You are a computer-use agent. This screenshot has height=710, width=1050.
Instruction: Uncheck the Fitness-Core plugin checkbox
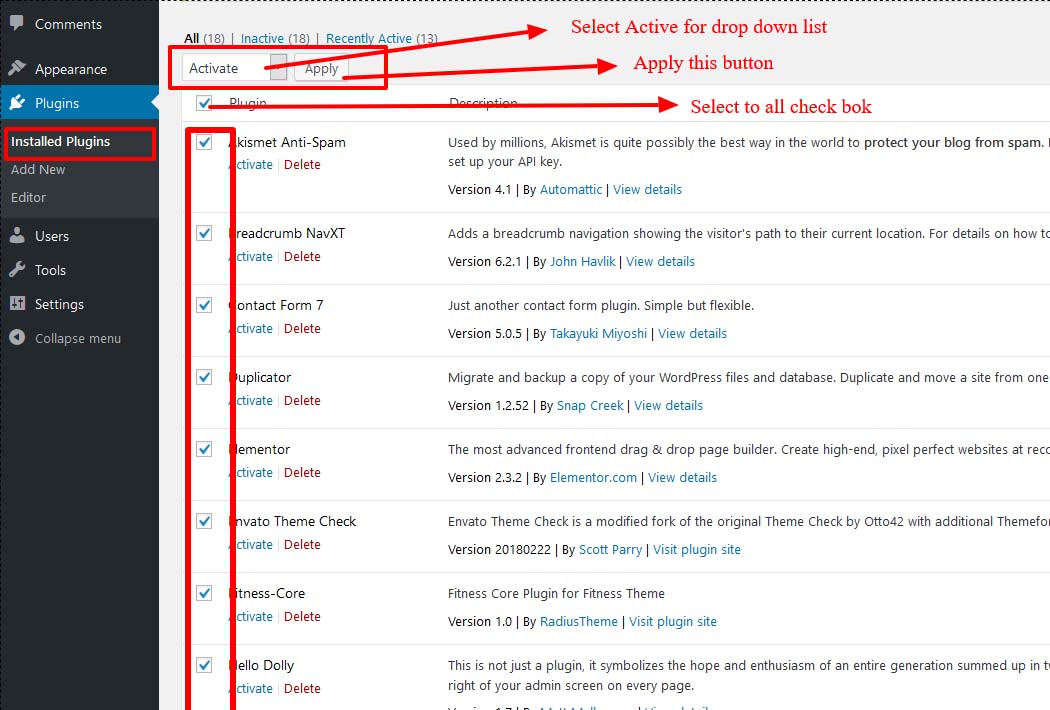point(204,593)
